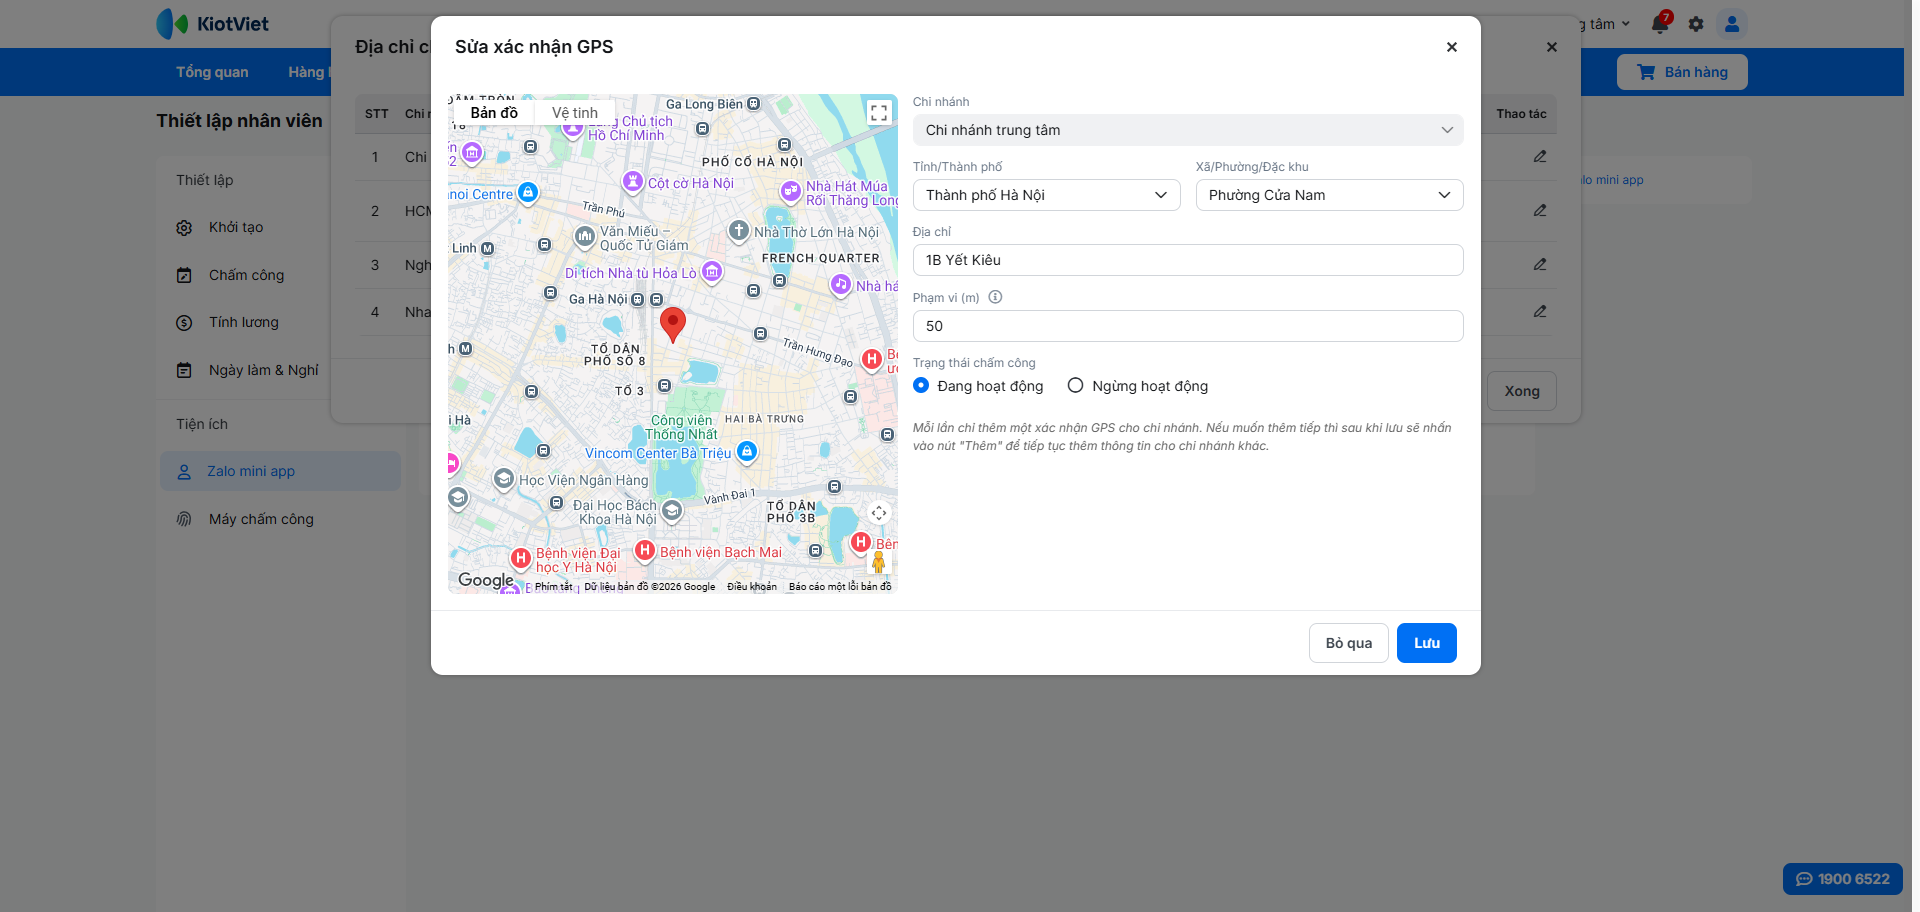Open the Chi nhánh dropdown
This screenshot has width=1920, height=912.
pyautogui.click(x=1188, y=130)
